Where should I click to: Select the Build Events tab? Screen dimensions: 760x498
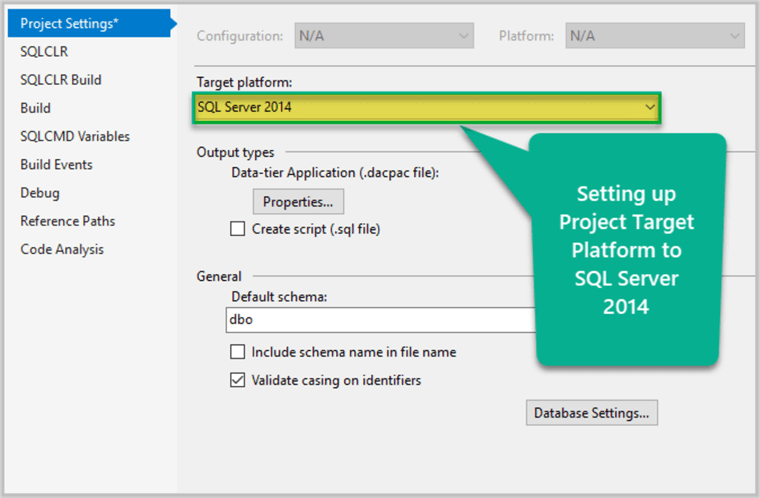coord(56,164)
